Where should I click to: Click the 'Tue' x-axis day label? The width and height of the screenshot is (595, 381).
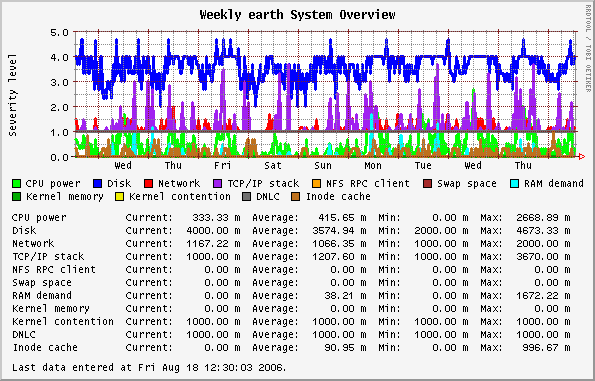423,165
